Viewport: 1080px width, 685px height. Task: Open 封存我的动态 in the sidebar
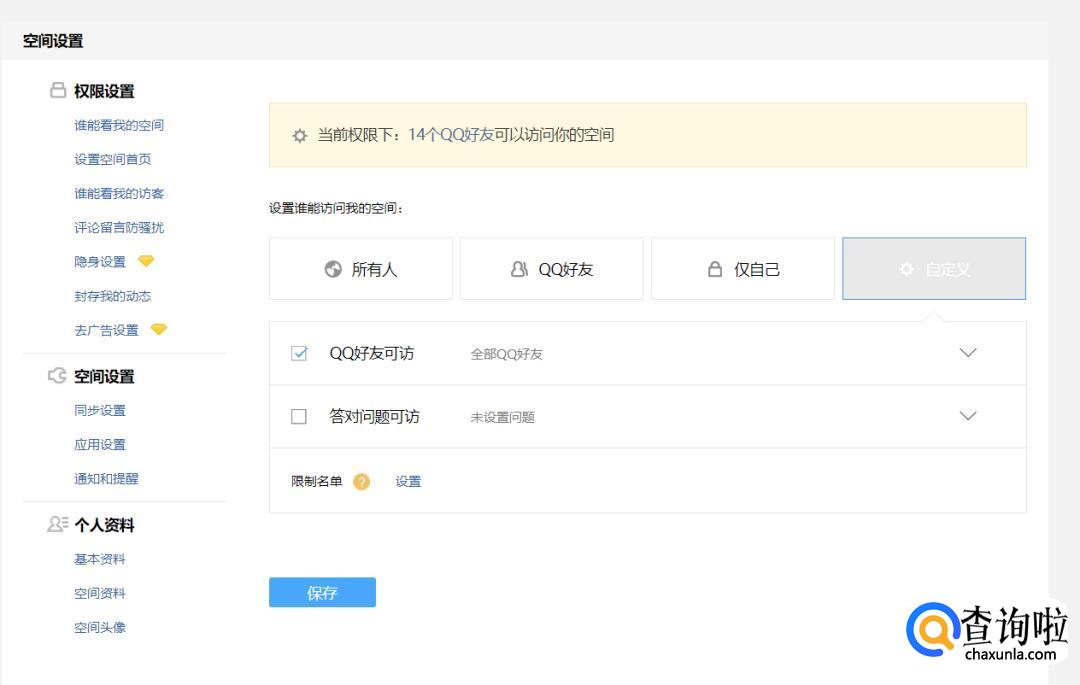point(113,296)
